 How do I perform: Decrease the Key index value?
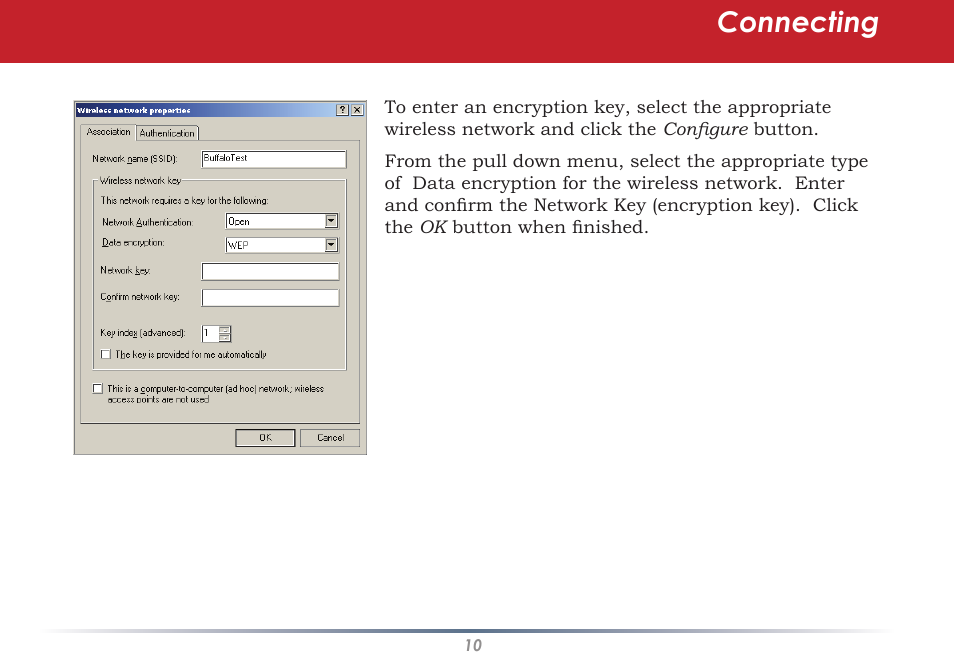pyautogui.click(x=225, y=338)
